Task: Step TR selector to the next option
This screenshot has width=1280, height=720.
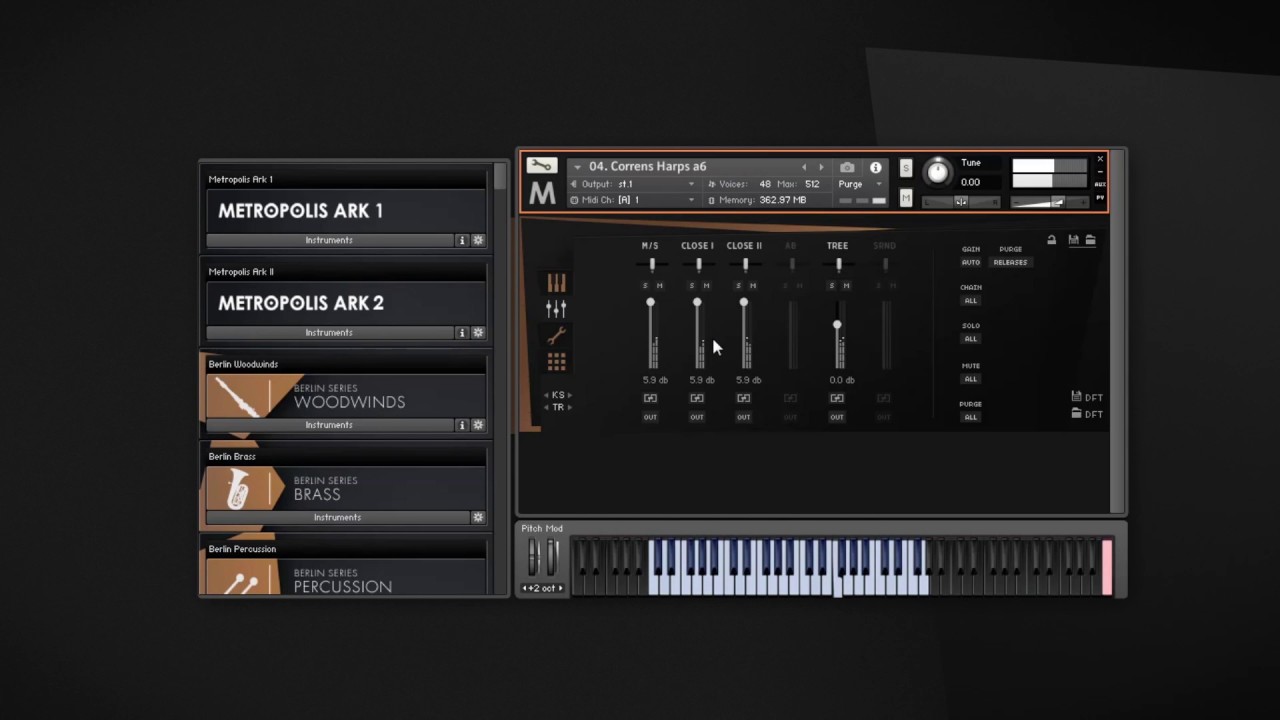Action: pos(570,407)
